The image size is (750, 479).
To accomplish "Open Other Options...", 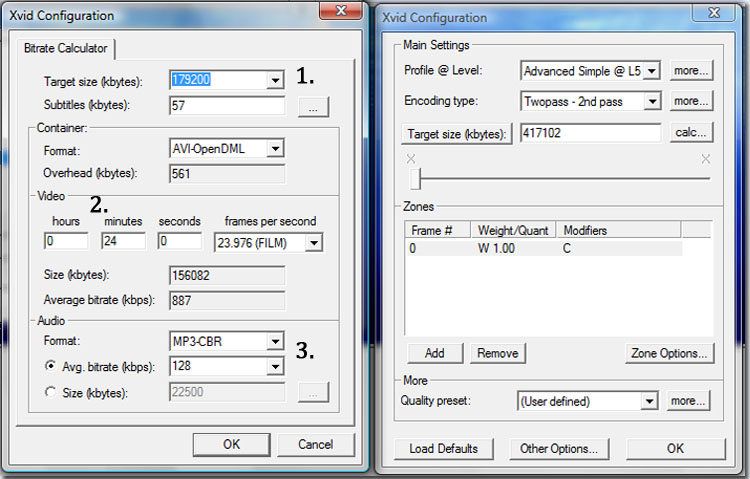I will [559, 449].
